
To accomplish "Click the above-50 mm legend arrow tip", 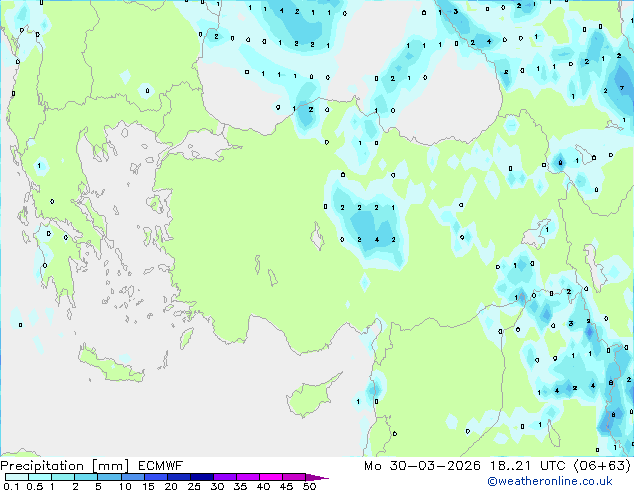I will (317, 477).
